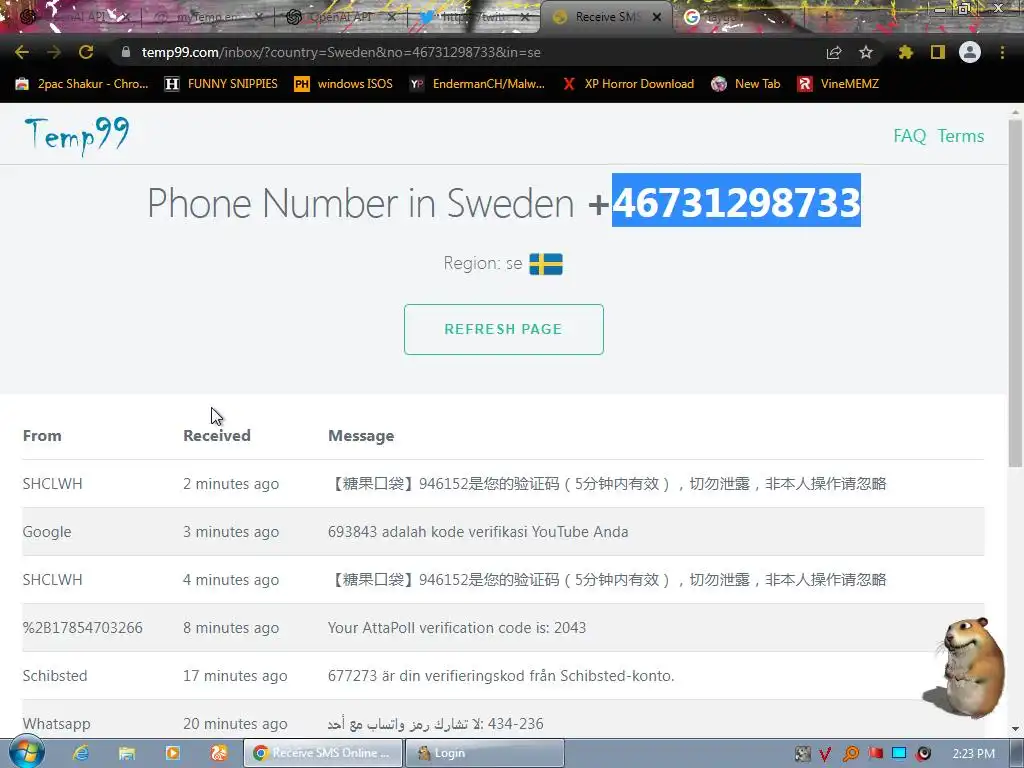Open the 2pac Shakur bookmark
The height and width of the screenshot is (768, 1024).
click(x=82, y=84)
